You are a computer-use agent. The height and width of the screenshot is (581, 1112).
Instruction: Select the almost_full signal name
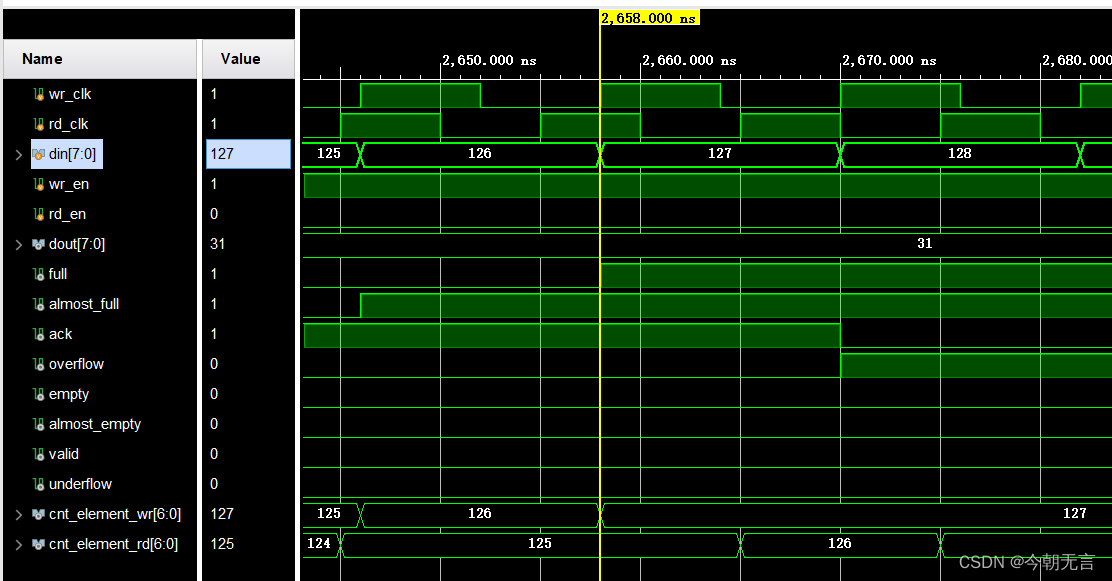click(x=84, y=304)
